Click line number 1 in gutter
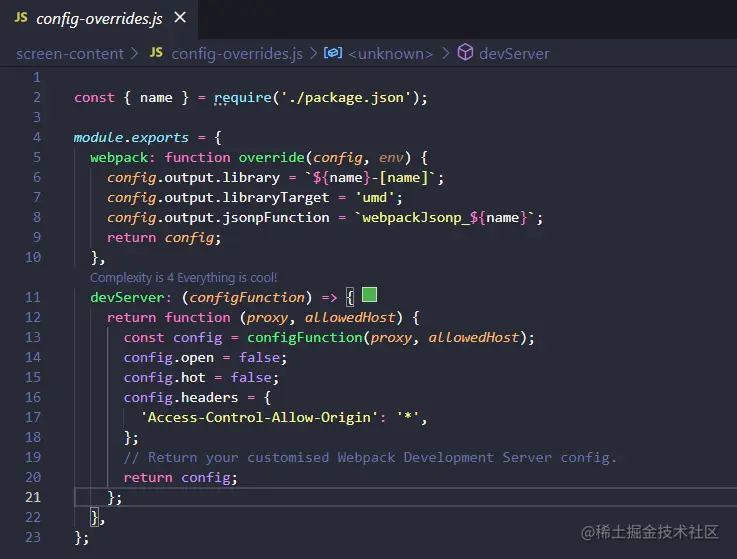This screenshot has width=737, height=559. 37,78
